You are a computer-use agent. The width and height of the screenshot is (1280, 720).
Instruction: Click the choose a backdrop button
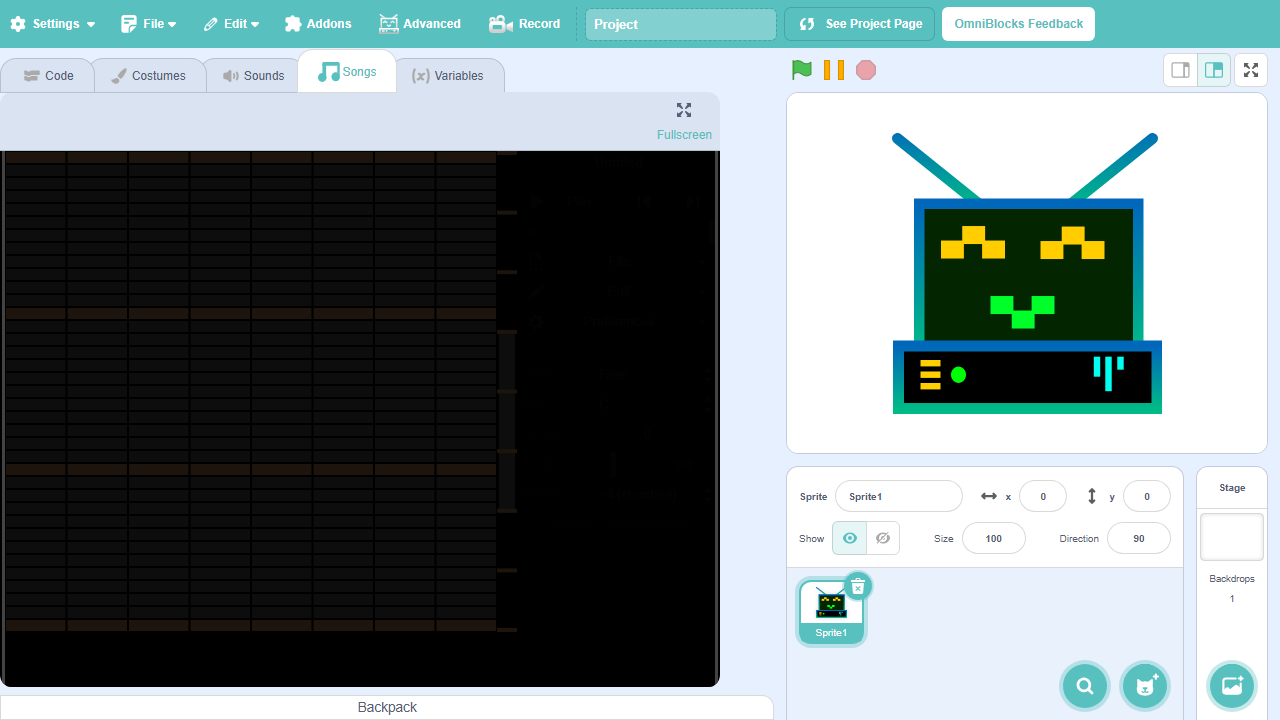click(1232, 686)
